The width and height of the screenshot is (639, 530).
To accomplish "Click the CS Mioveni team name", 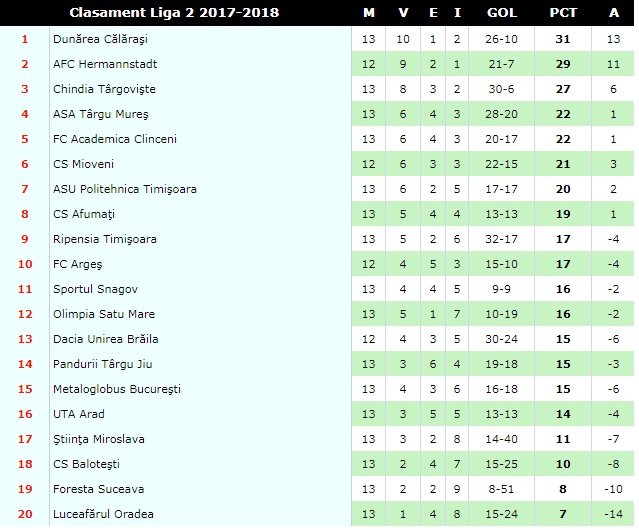I will coord(84,164).
